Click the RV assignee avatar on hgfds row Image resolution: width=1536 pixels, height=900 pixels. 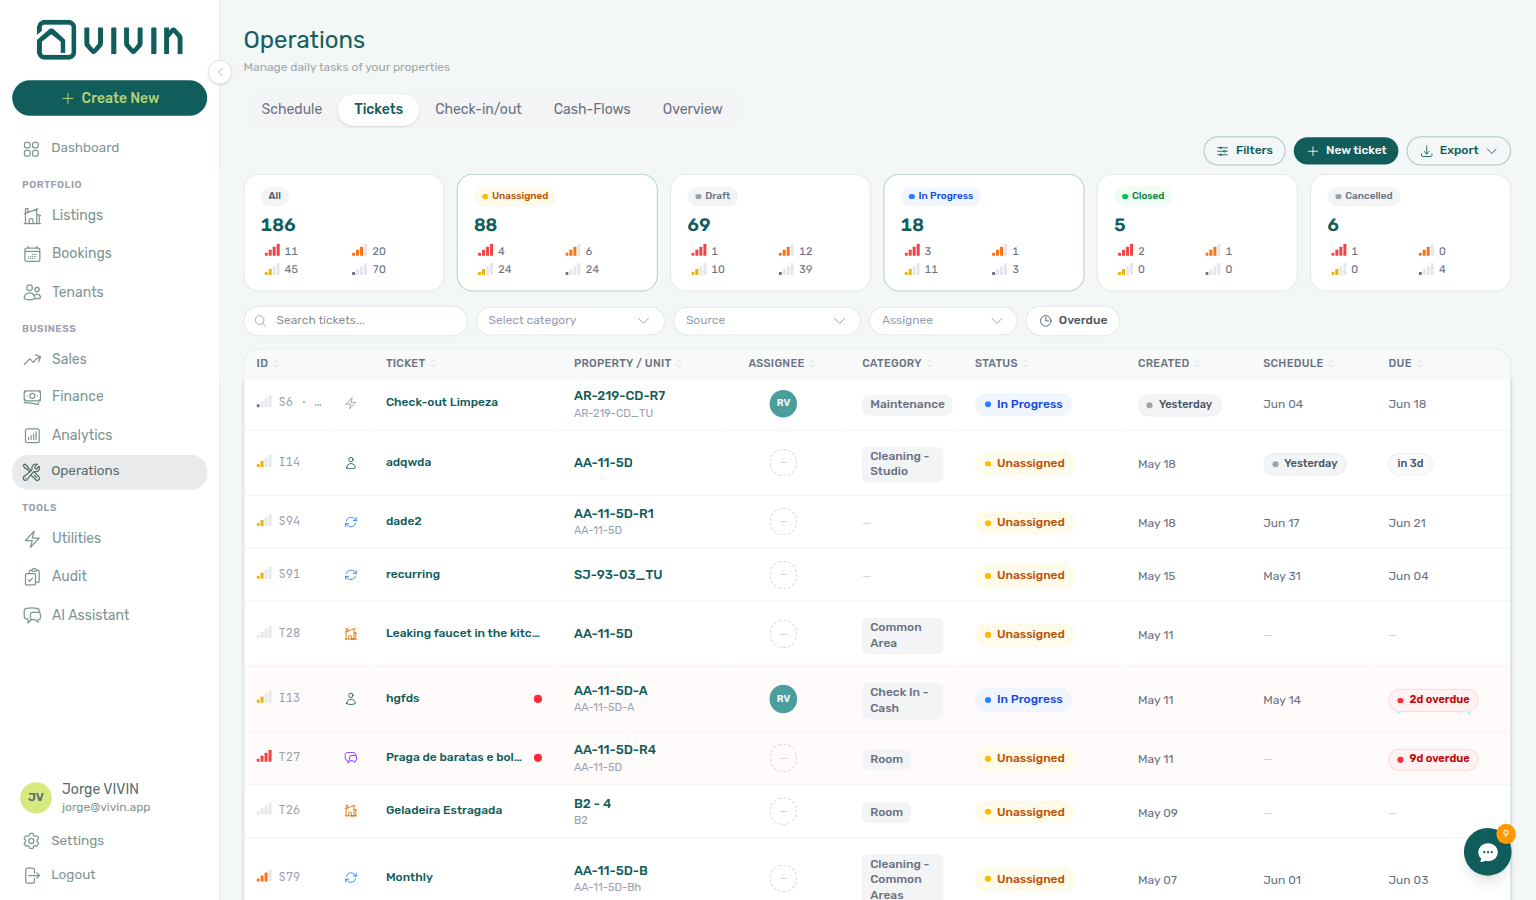pyautogui.click(x=783, y=699)
